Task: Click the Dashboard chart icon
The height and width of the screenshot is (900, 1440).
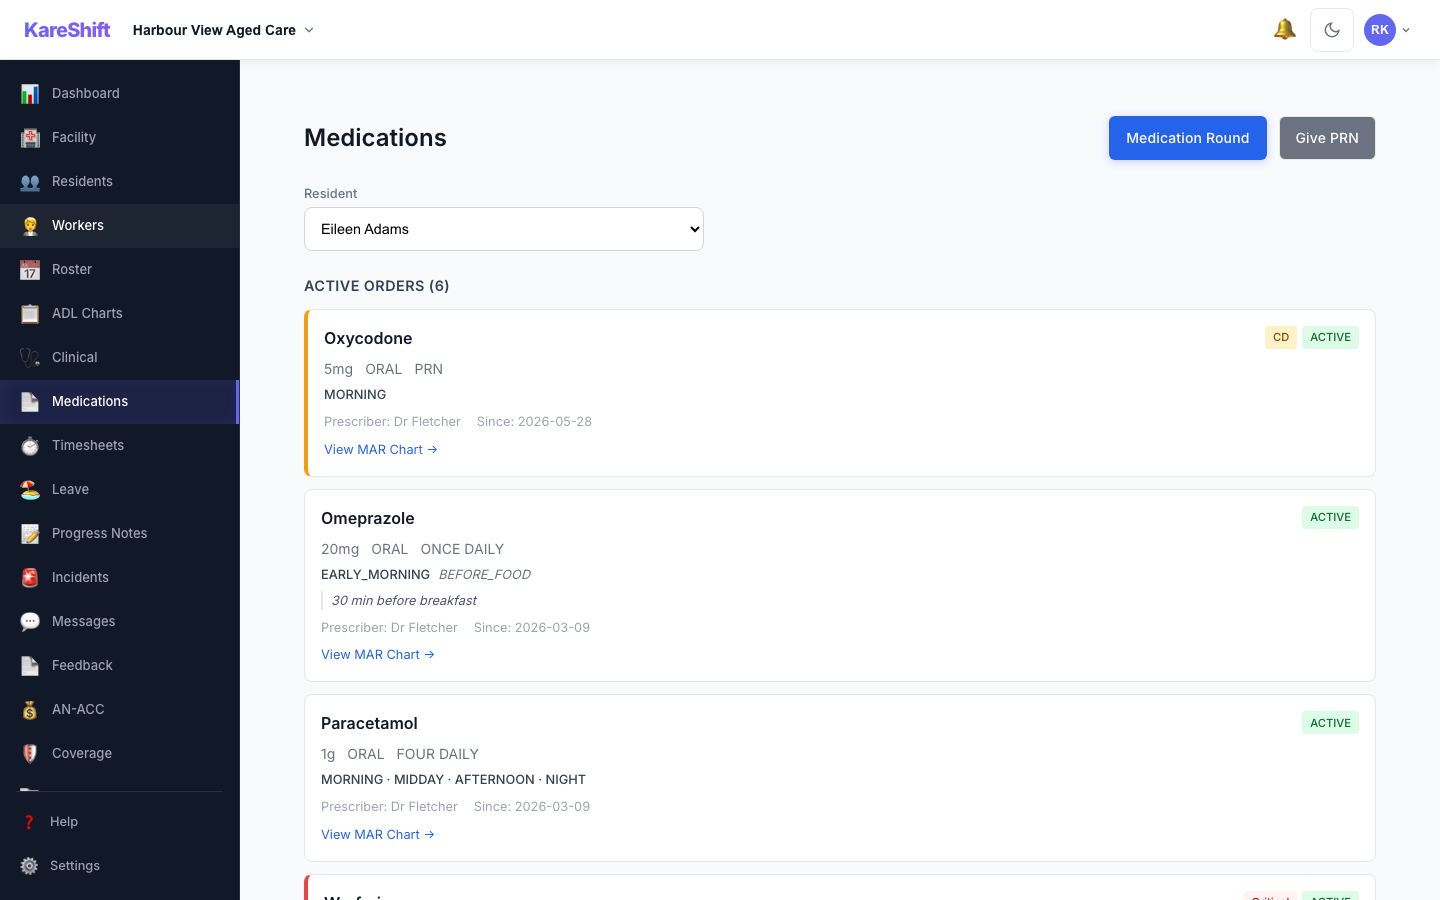Action: [x=30, y=93]
